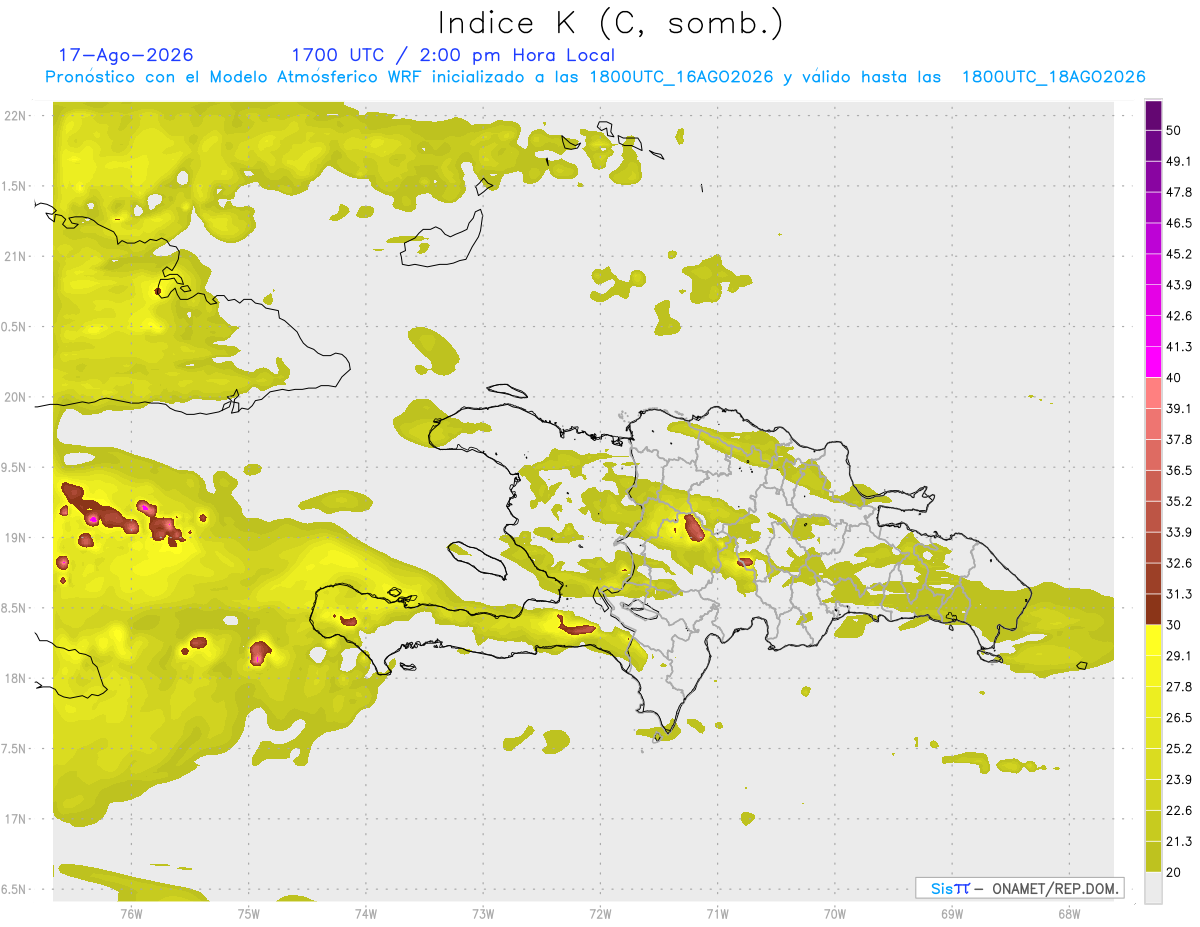Click the colorbar value 39.1
This screenshot has width=1200, height=927.
pos(1179,408)
